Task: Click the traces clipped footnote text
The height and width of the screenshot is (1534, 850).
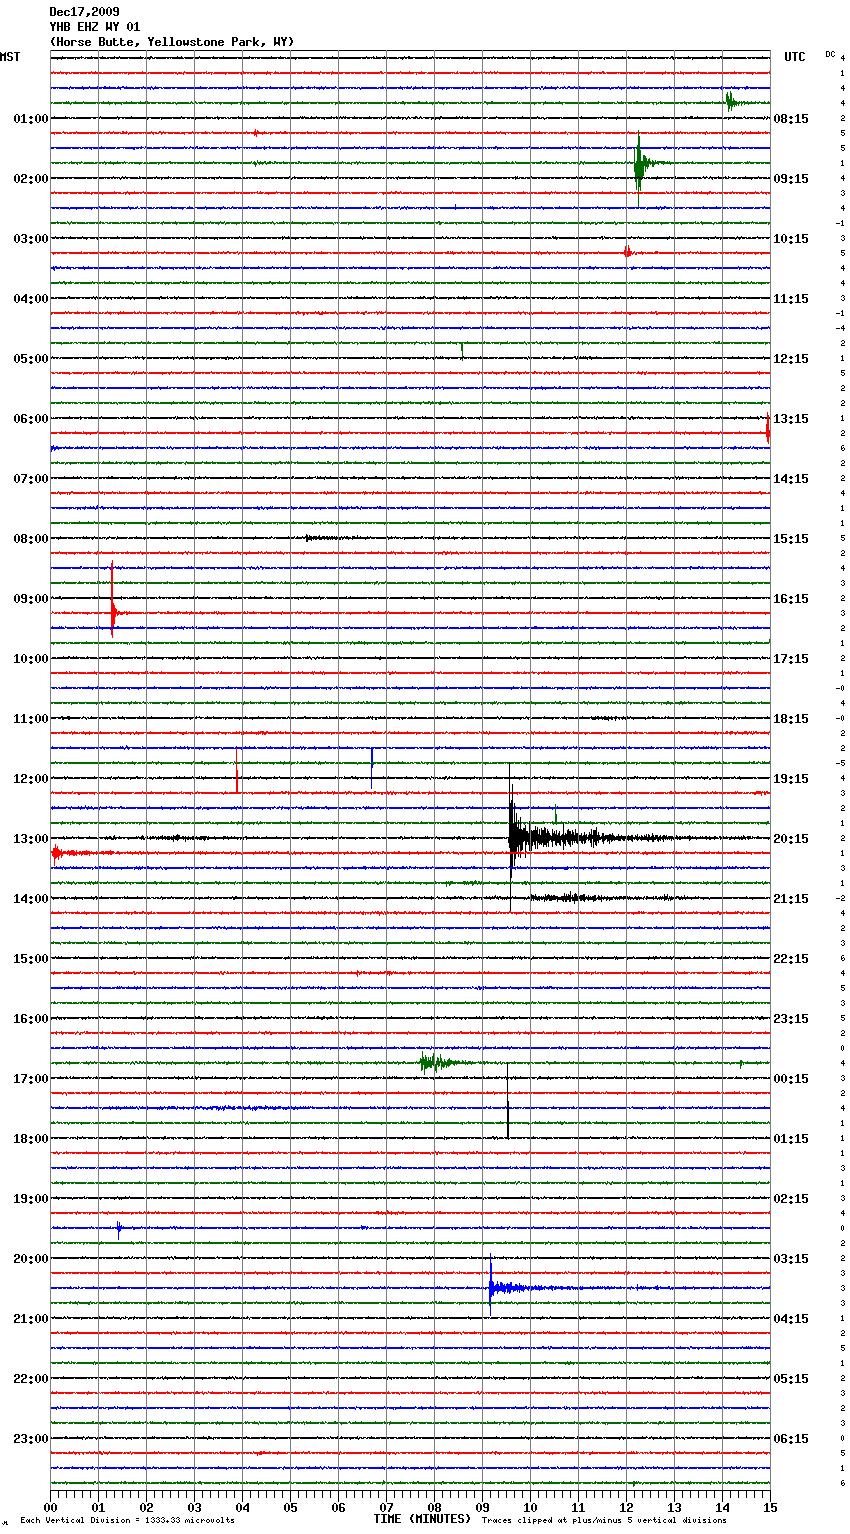Action: [x=604, y=1521]
